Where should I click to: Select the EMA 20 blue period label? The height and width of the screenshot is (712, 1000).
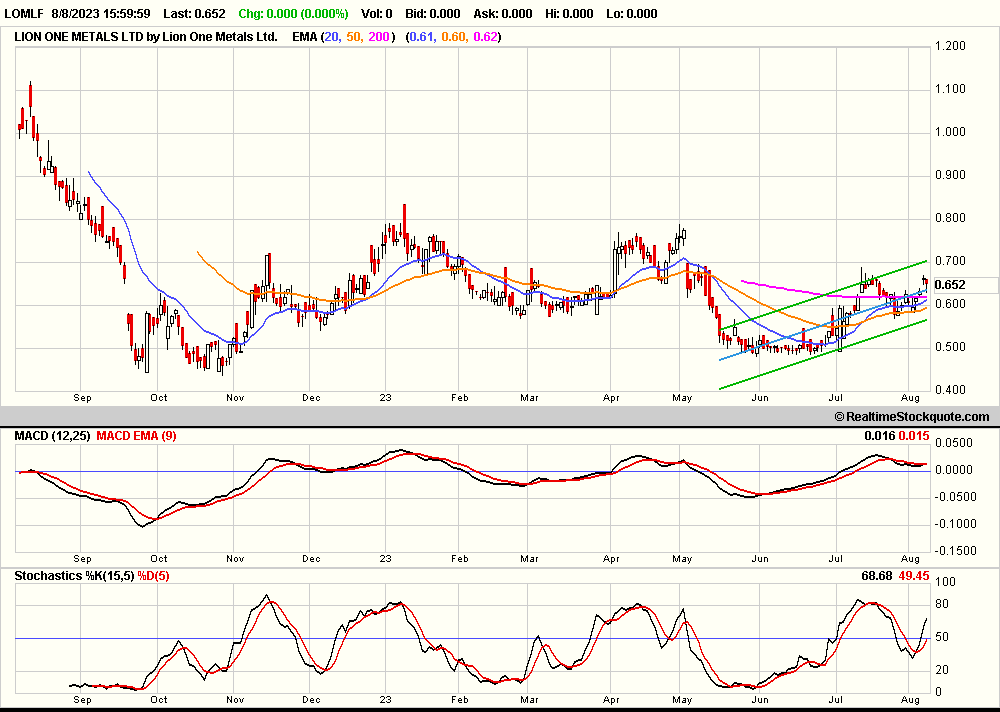coord(334,37)
